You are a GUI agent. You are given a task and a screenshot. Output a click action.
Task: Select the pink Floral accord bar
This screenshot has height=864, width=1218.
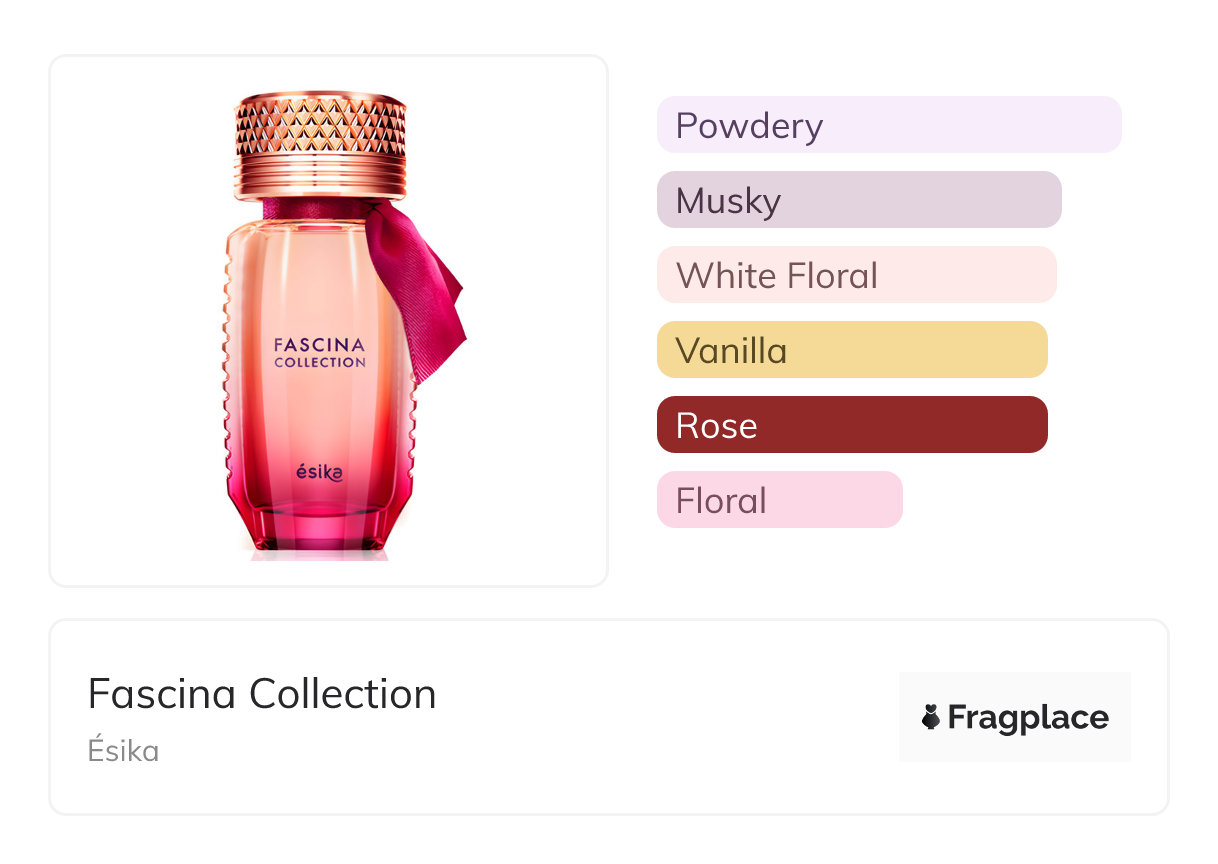click(x=779, y=500)
